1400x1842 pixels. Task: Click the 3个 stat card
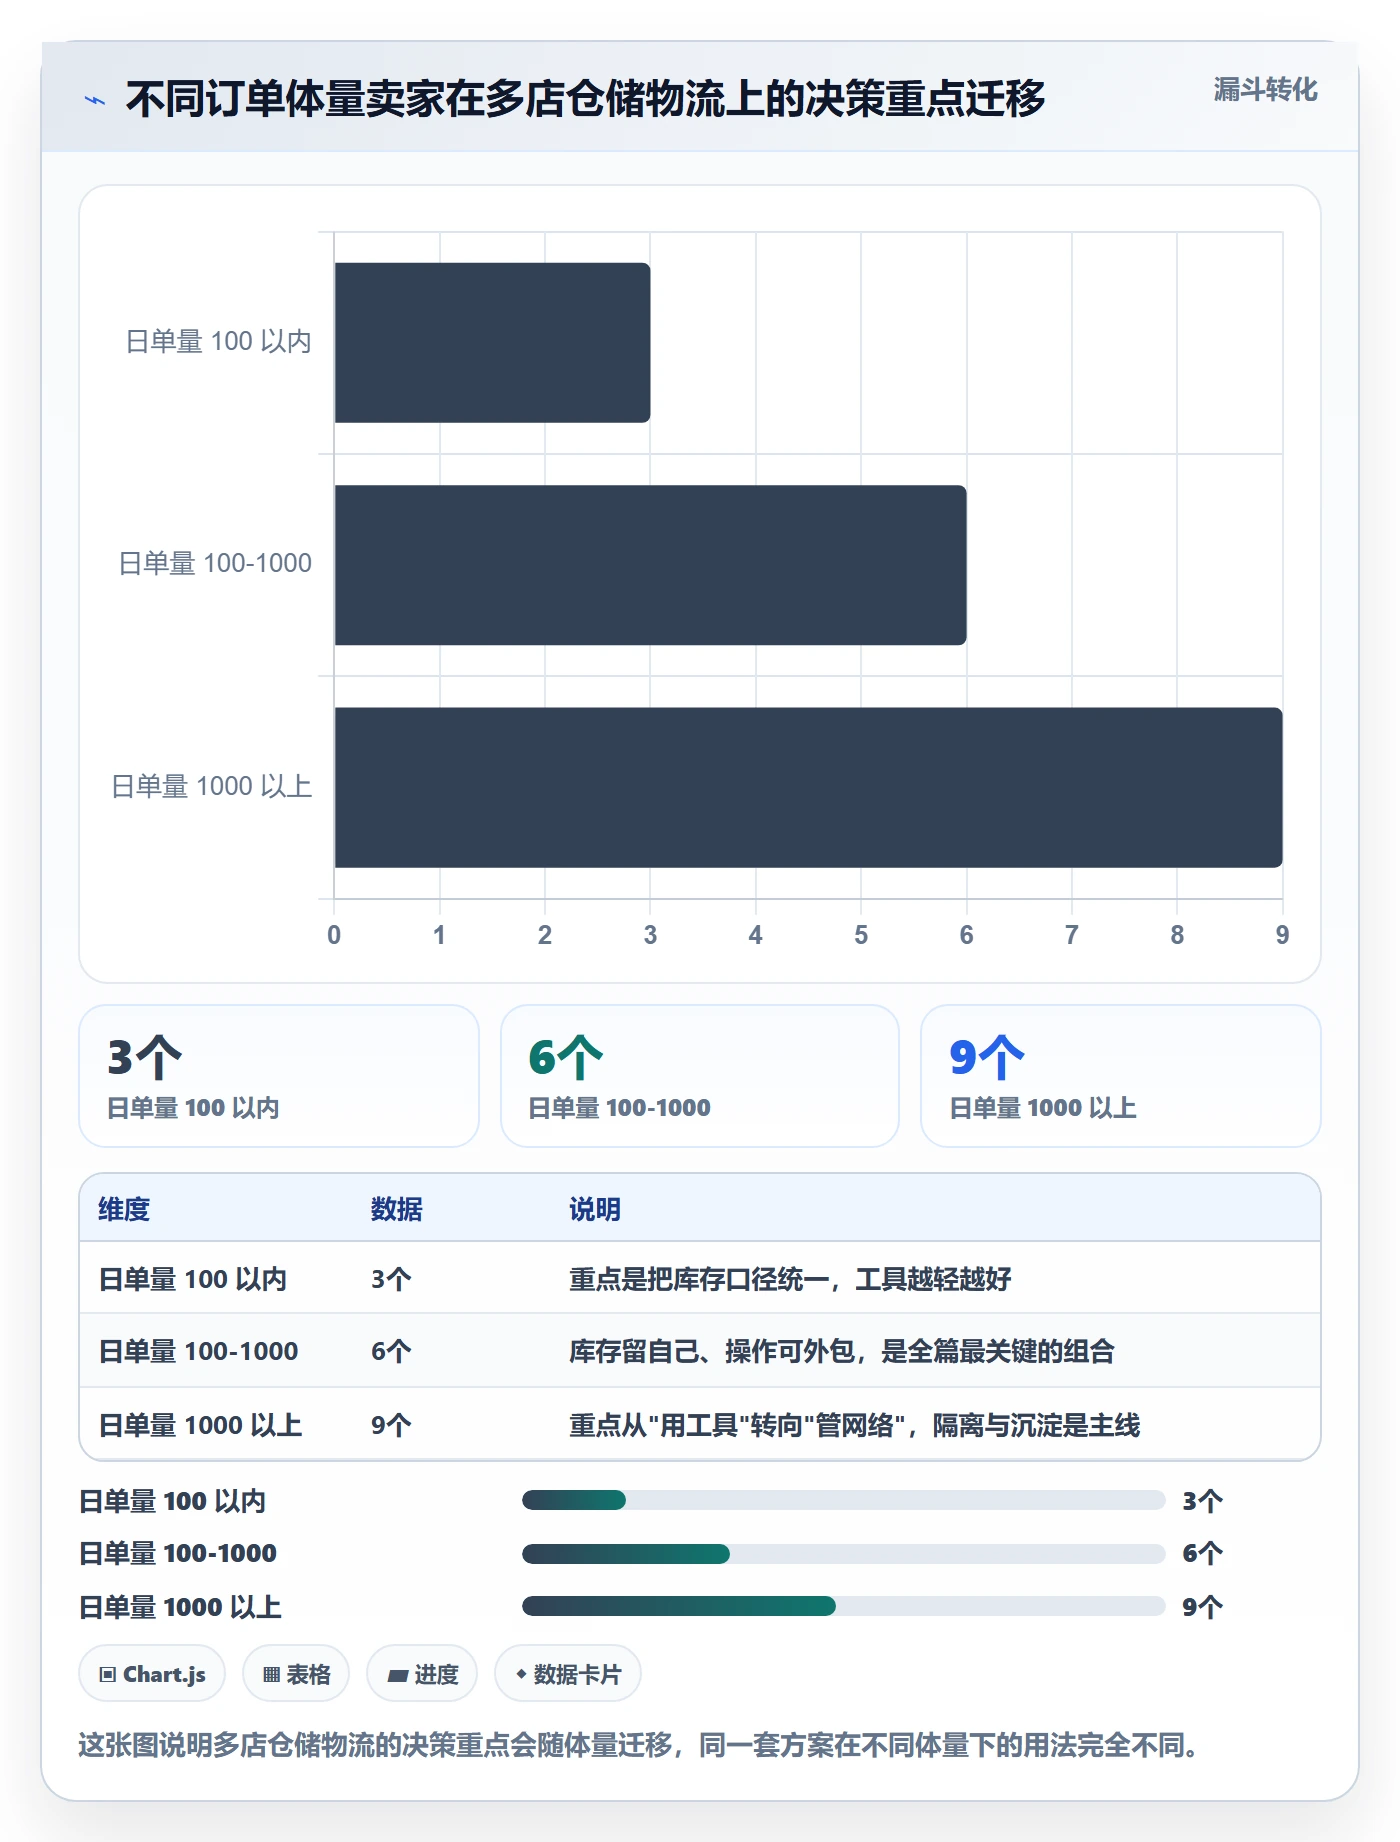[279, 1076]
